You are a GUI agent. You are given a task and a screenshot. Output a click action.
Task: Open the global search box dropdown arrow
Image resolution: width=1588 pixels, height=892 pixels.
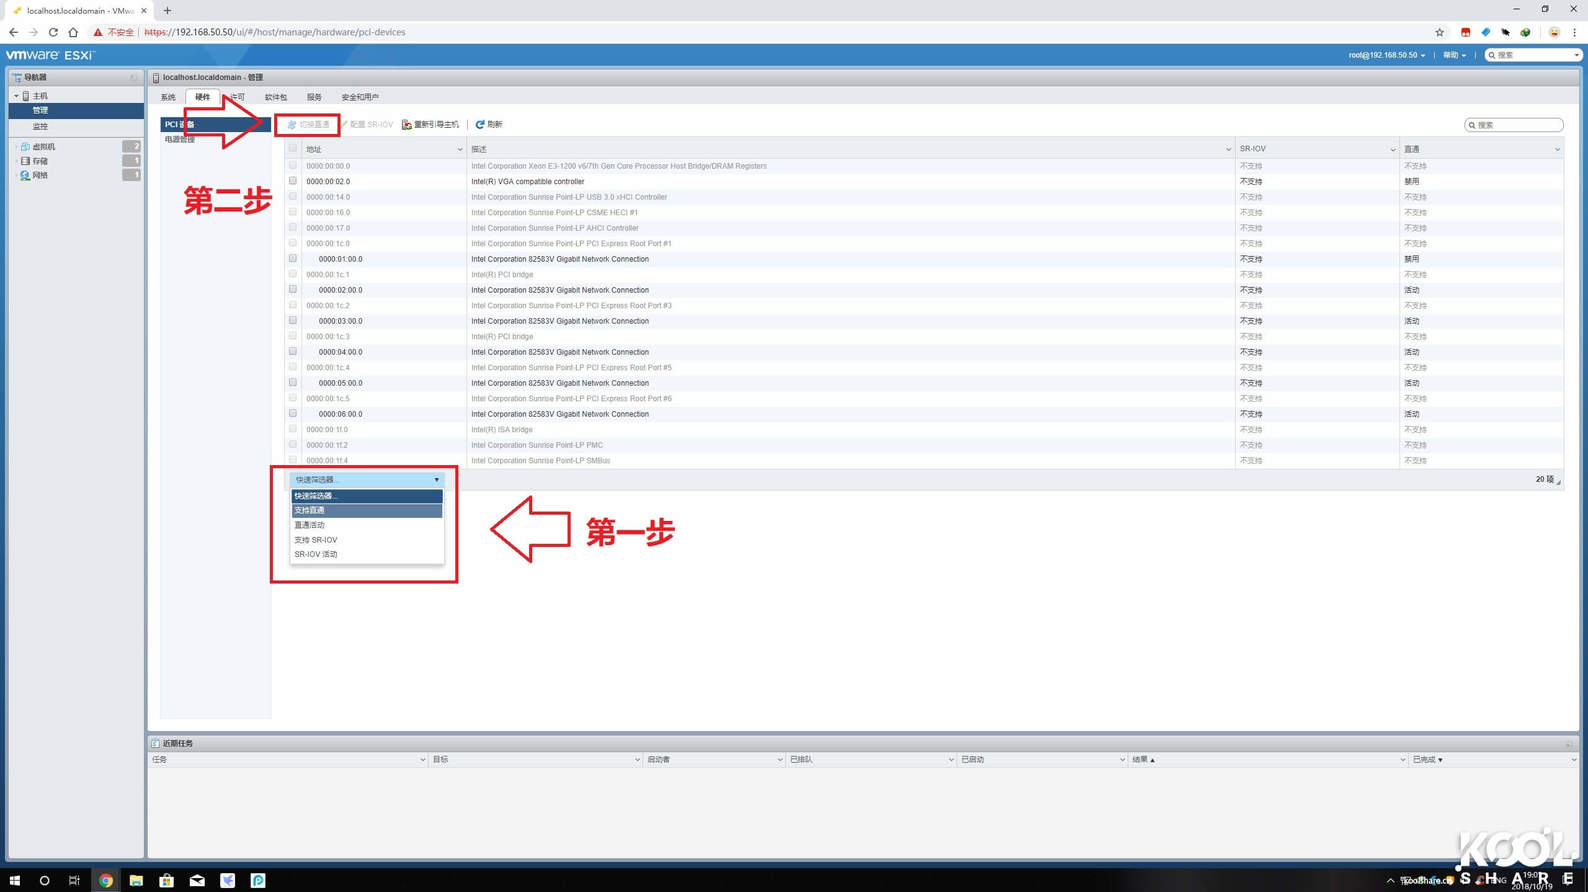pyautogui.click(x=1576, y=55)
